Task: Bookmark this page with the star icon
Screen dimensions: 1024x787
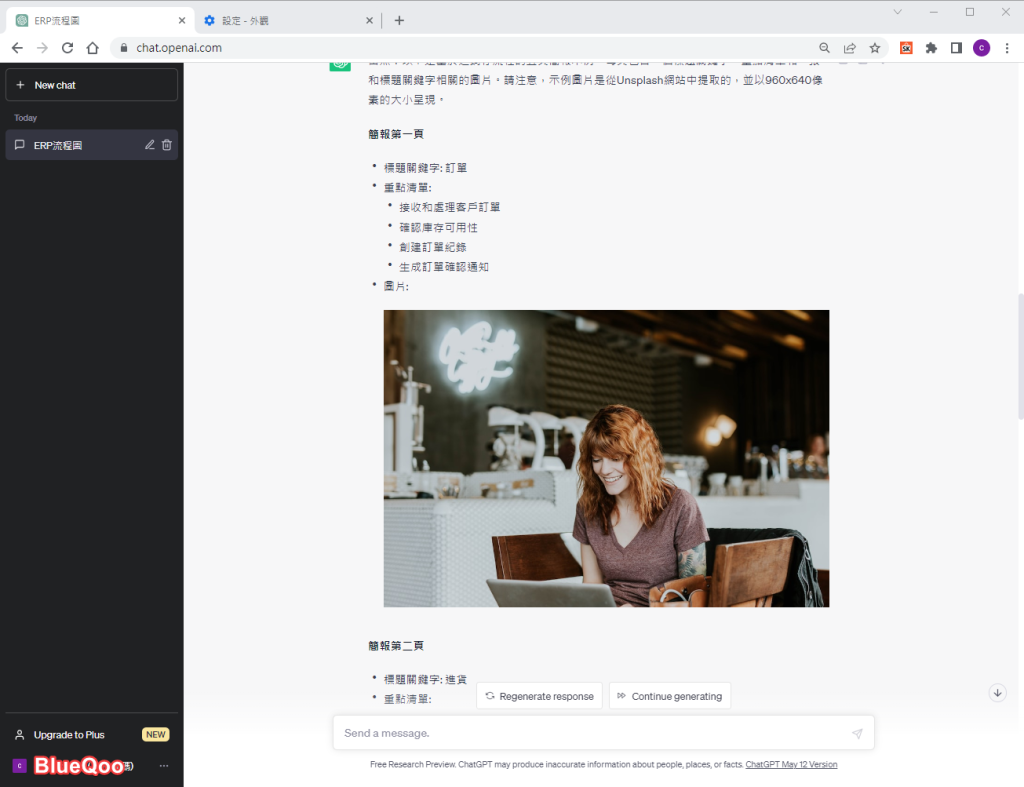Action: click(875, 48)
